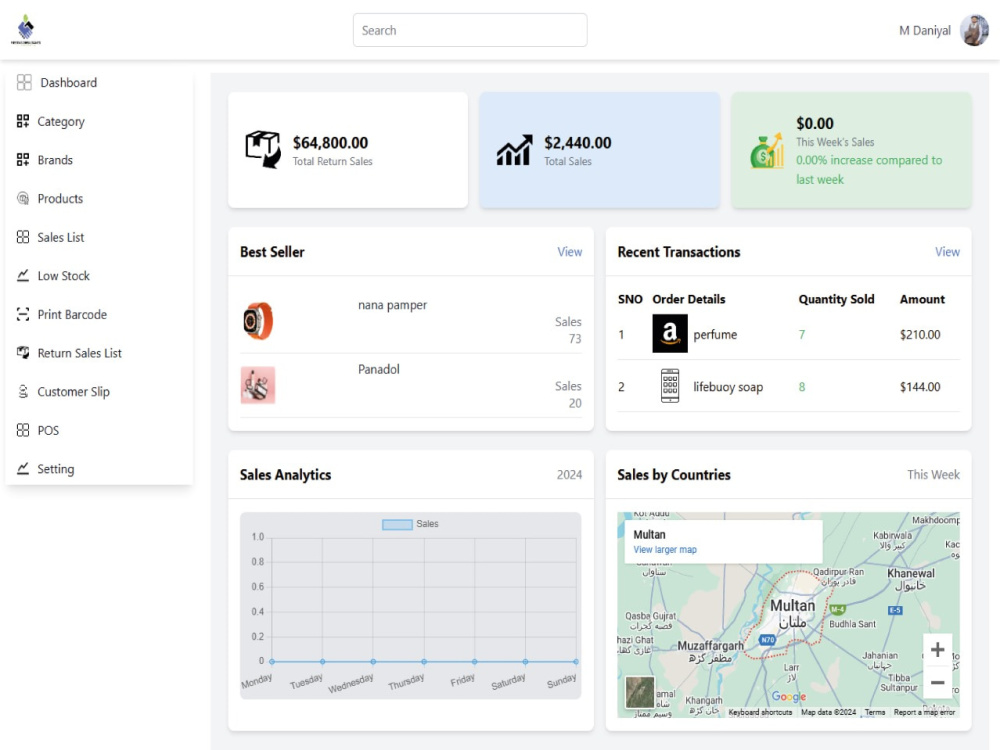Switch map to satellite thumbnail view
The height and width of the screenshot is (750, 1000).
click(640, 693)
